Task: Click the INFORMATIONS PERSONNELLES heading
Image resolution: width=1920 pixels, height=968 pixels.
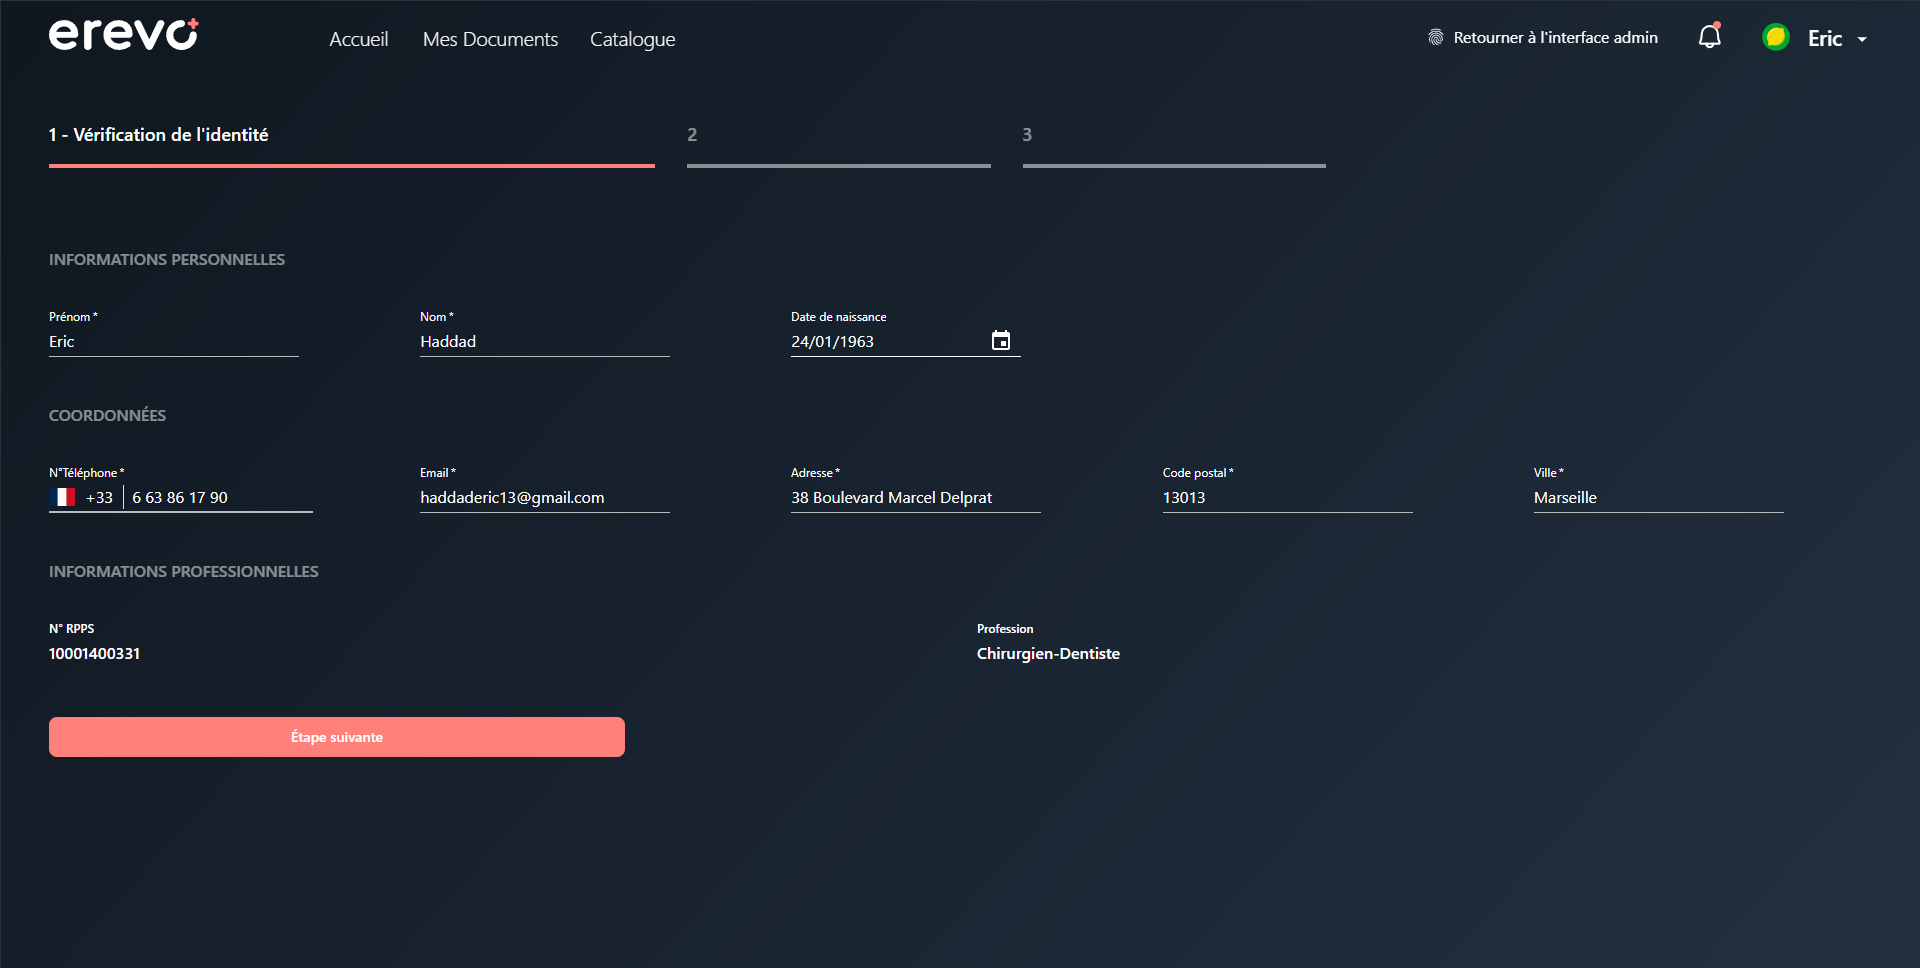Action: click(x=167, y=259)
